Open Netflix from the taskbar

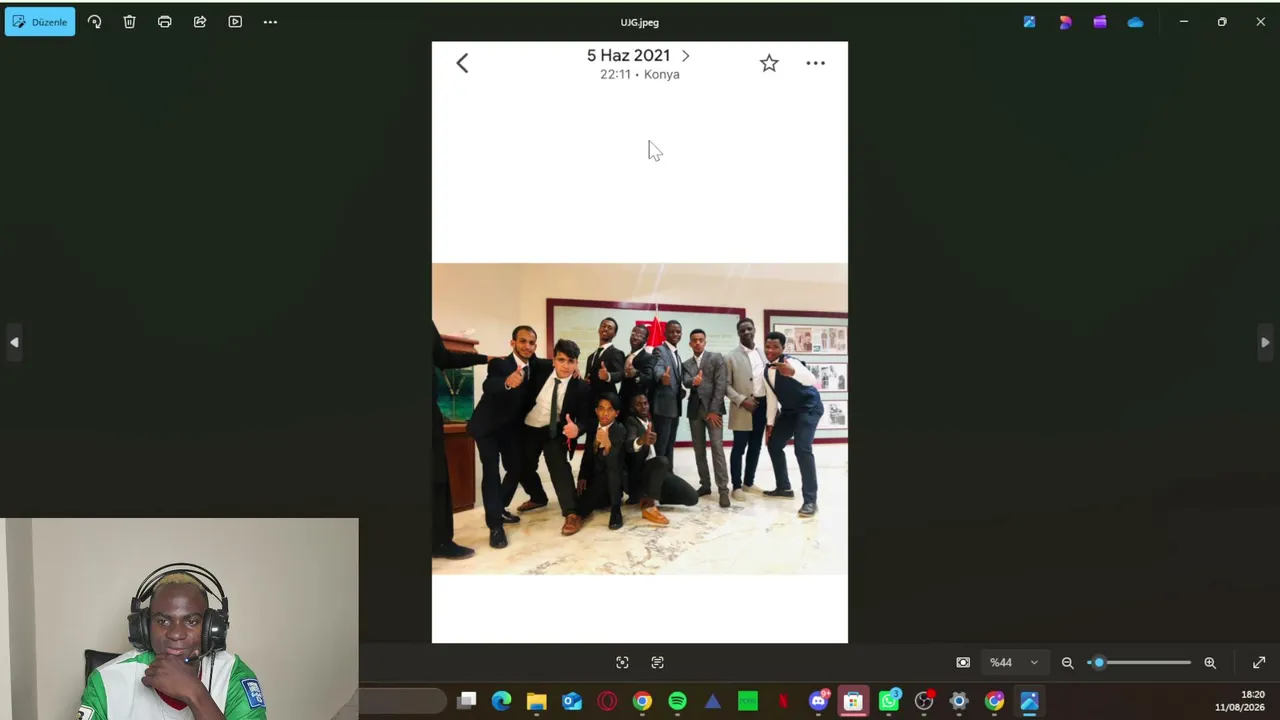(783, 701)
